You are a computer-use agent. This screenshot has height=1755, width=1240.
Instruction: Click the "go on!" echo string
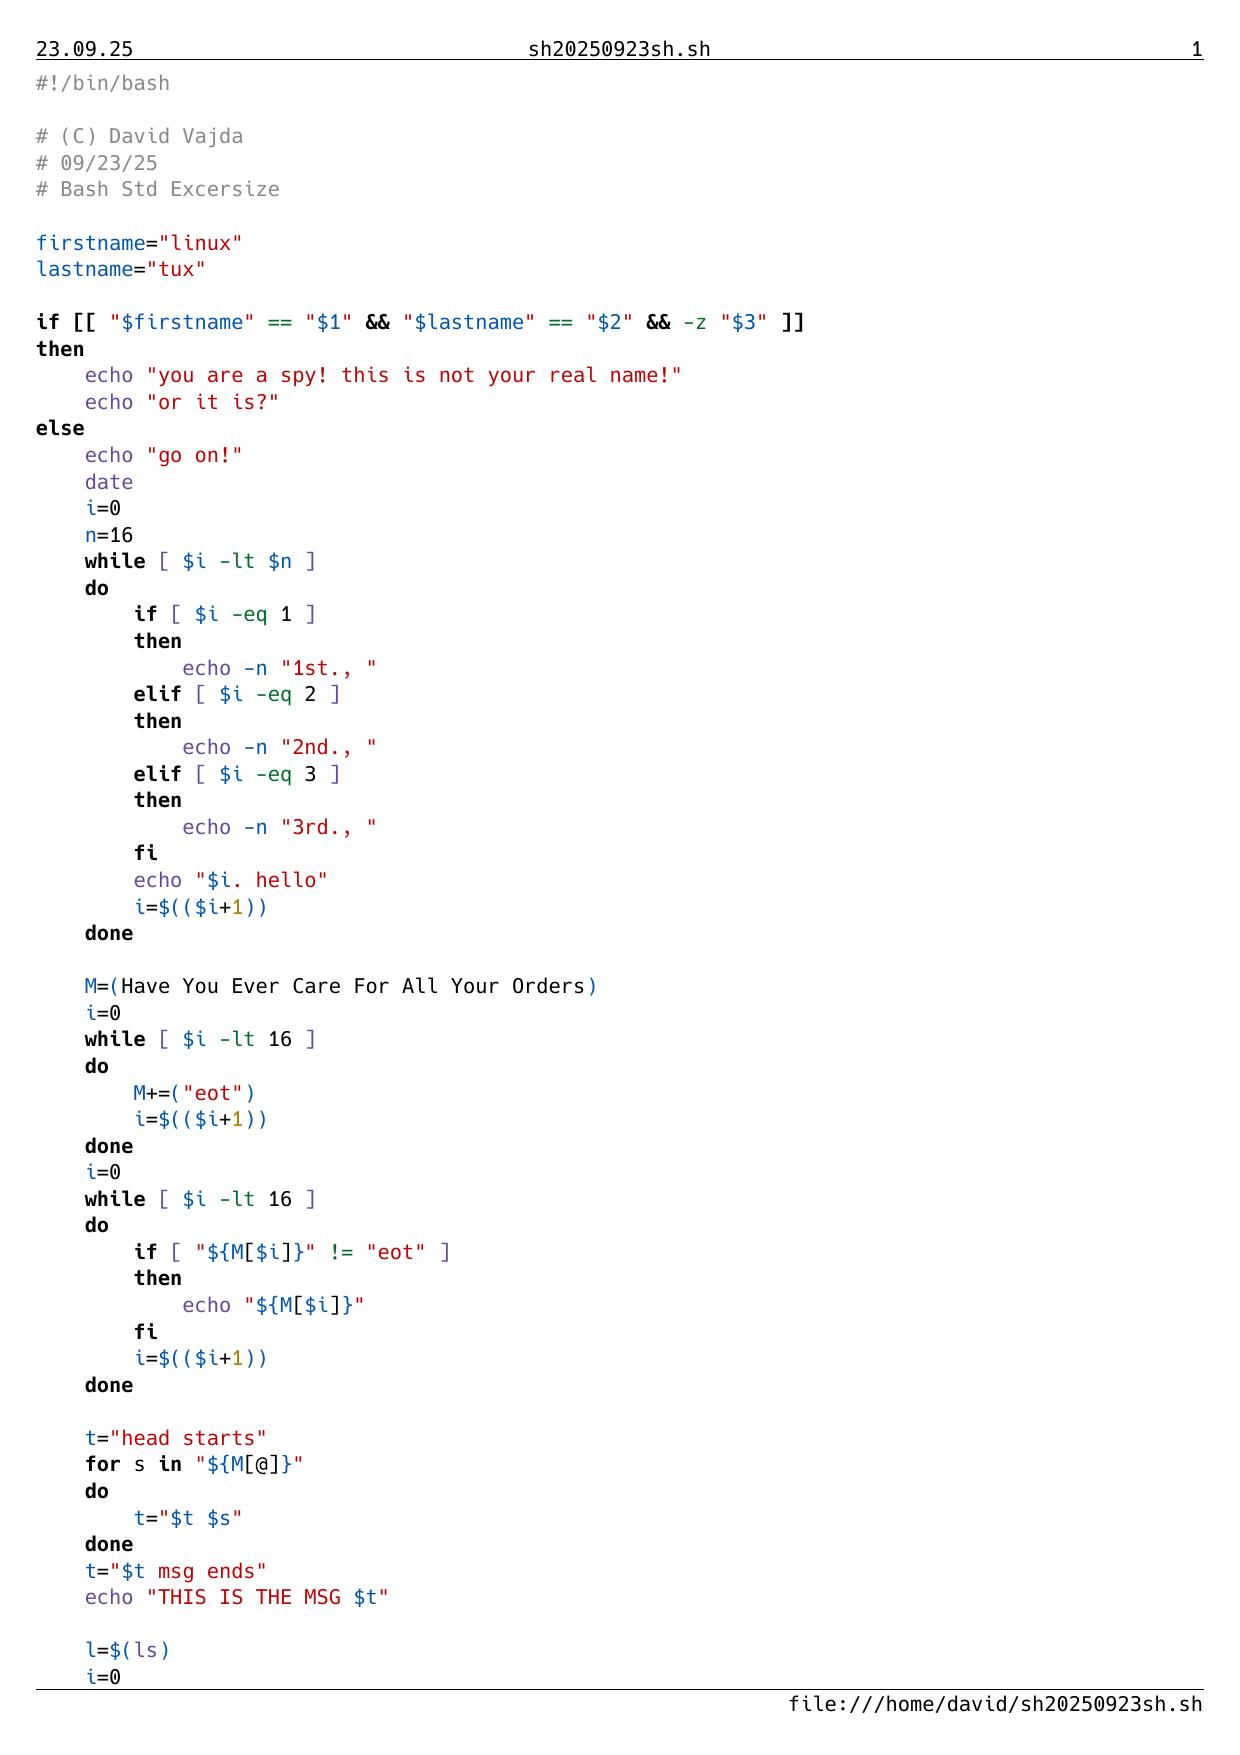[x=194, y=455]
